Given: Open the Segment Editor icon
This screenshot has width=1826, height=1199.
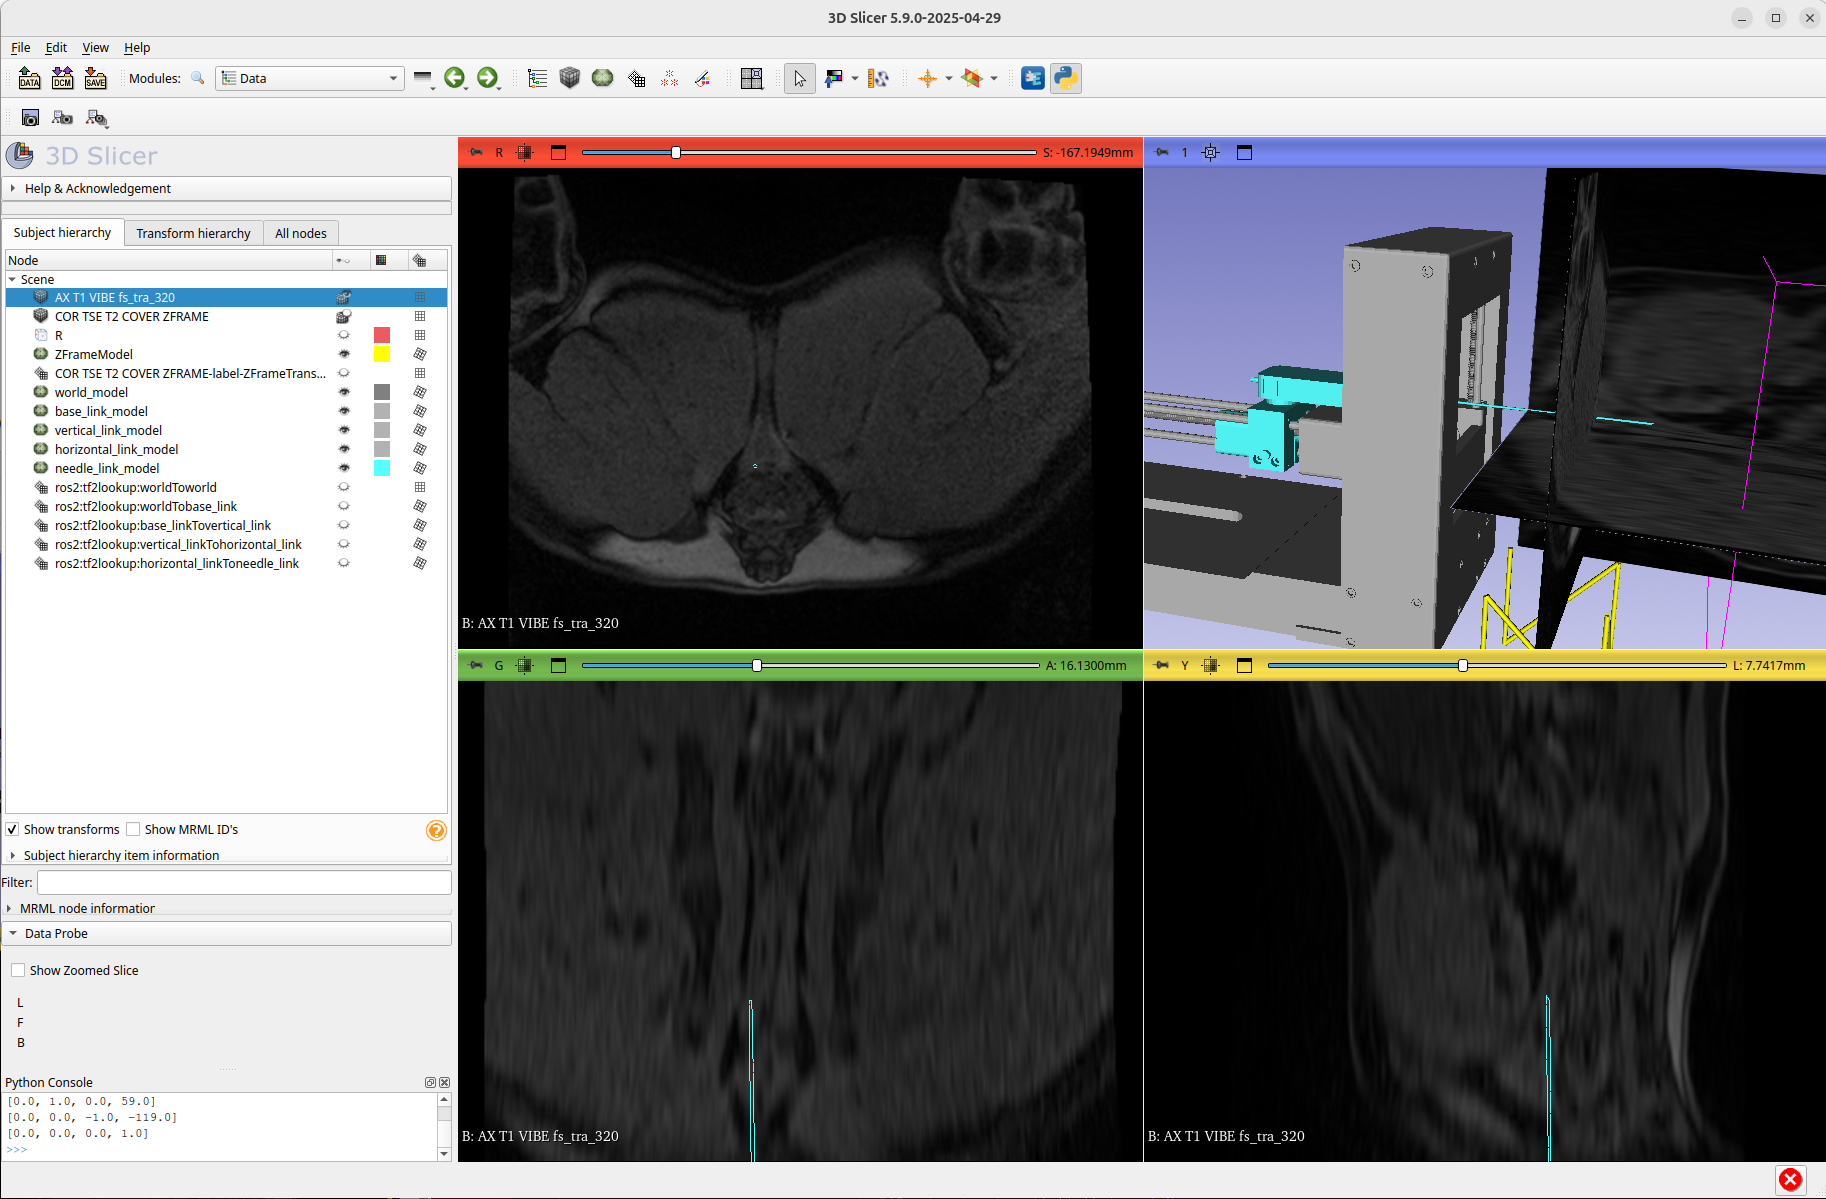Looking at the screenshot, I should 702,78.
